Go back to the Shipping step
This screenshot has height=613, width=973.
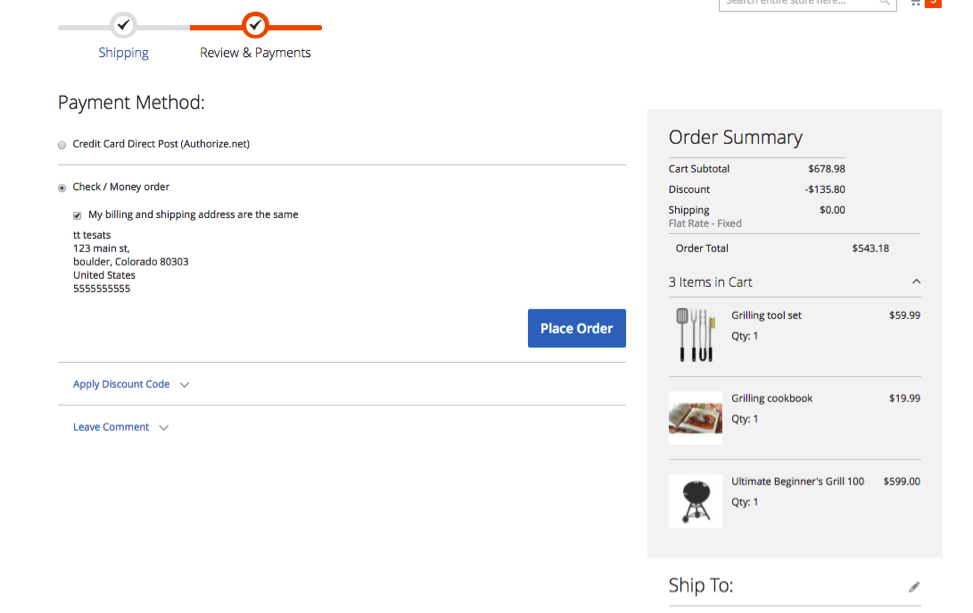123,52
